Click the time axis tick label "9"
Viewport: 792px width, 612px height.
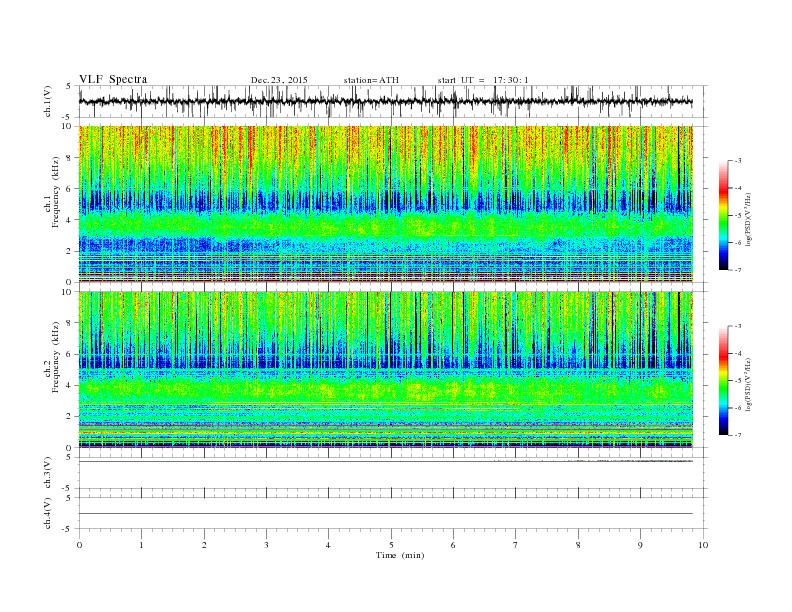click(x=640, y=545)
